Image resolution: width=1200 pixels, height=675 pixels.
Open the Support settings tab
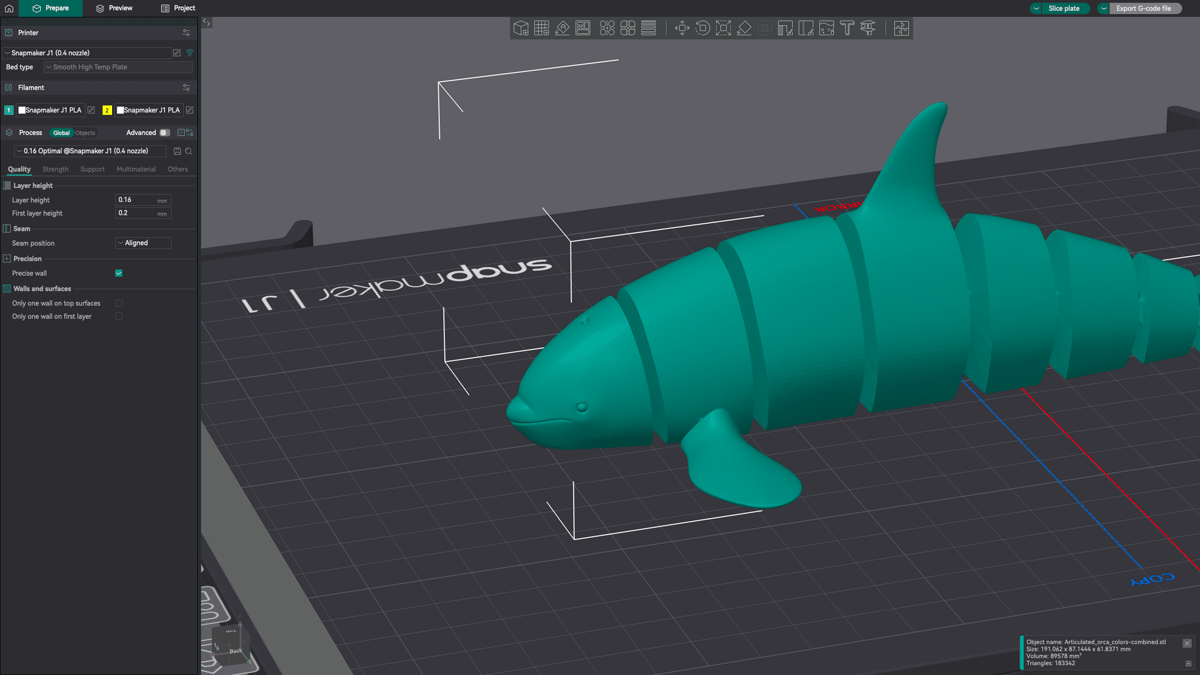pyautogui.click(x=92, y=169)
